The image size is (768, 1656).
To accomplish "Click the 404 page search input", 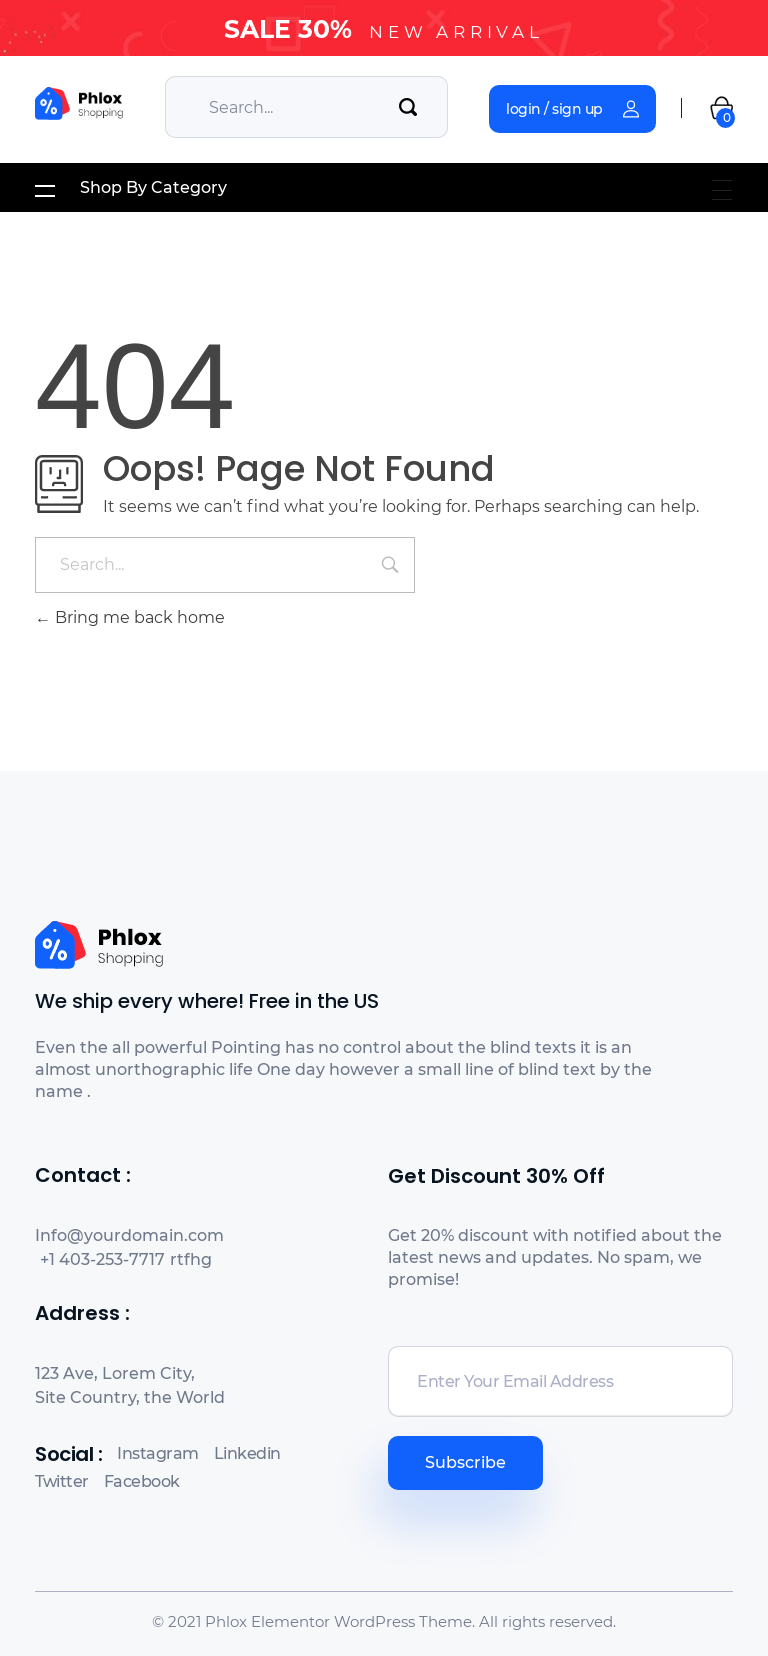I will pyautogui.click(x=210, y=565).
